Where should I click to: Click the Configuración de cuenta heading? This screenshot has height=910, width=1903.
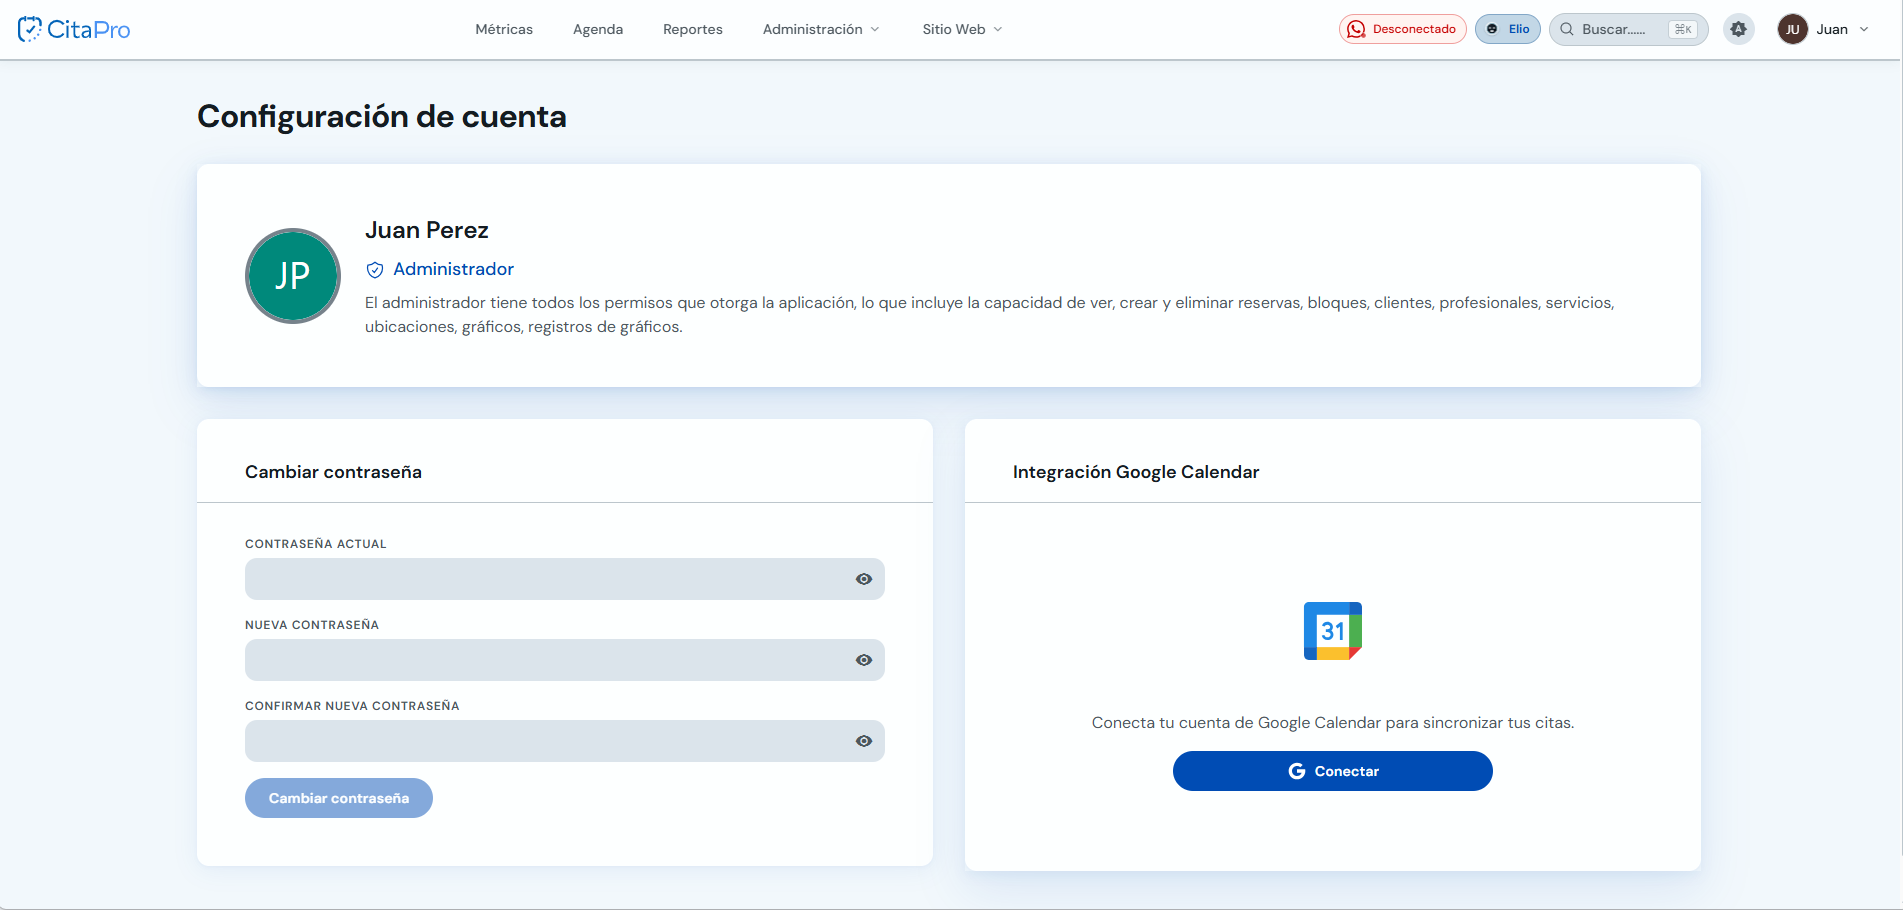382,117
